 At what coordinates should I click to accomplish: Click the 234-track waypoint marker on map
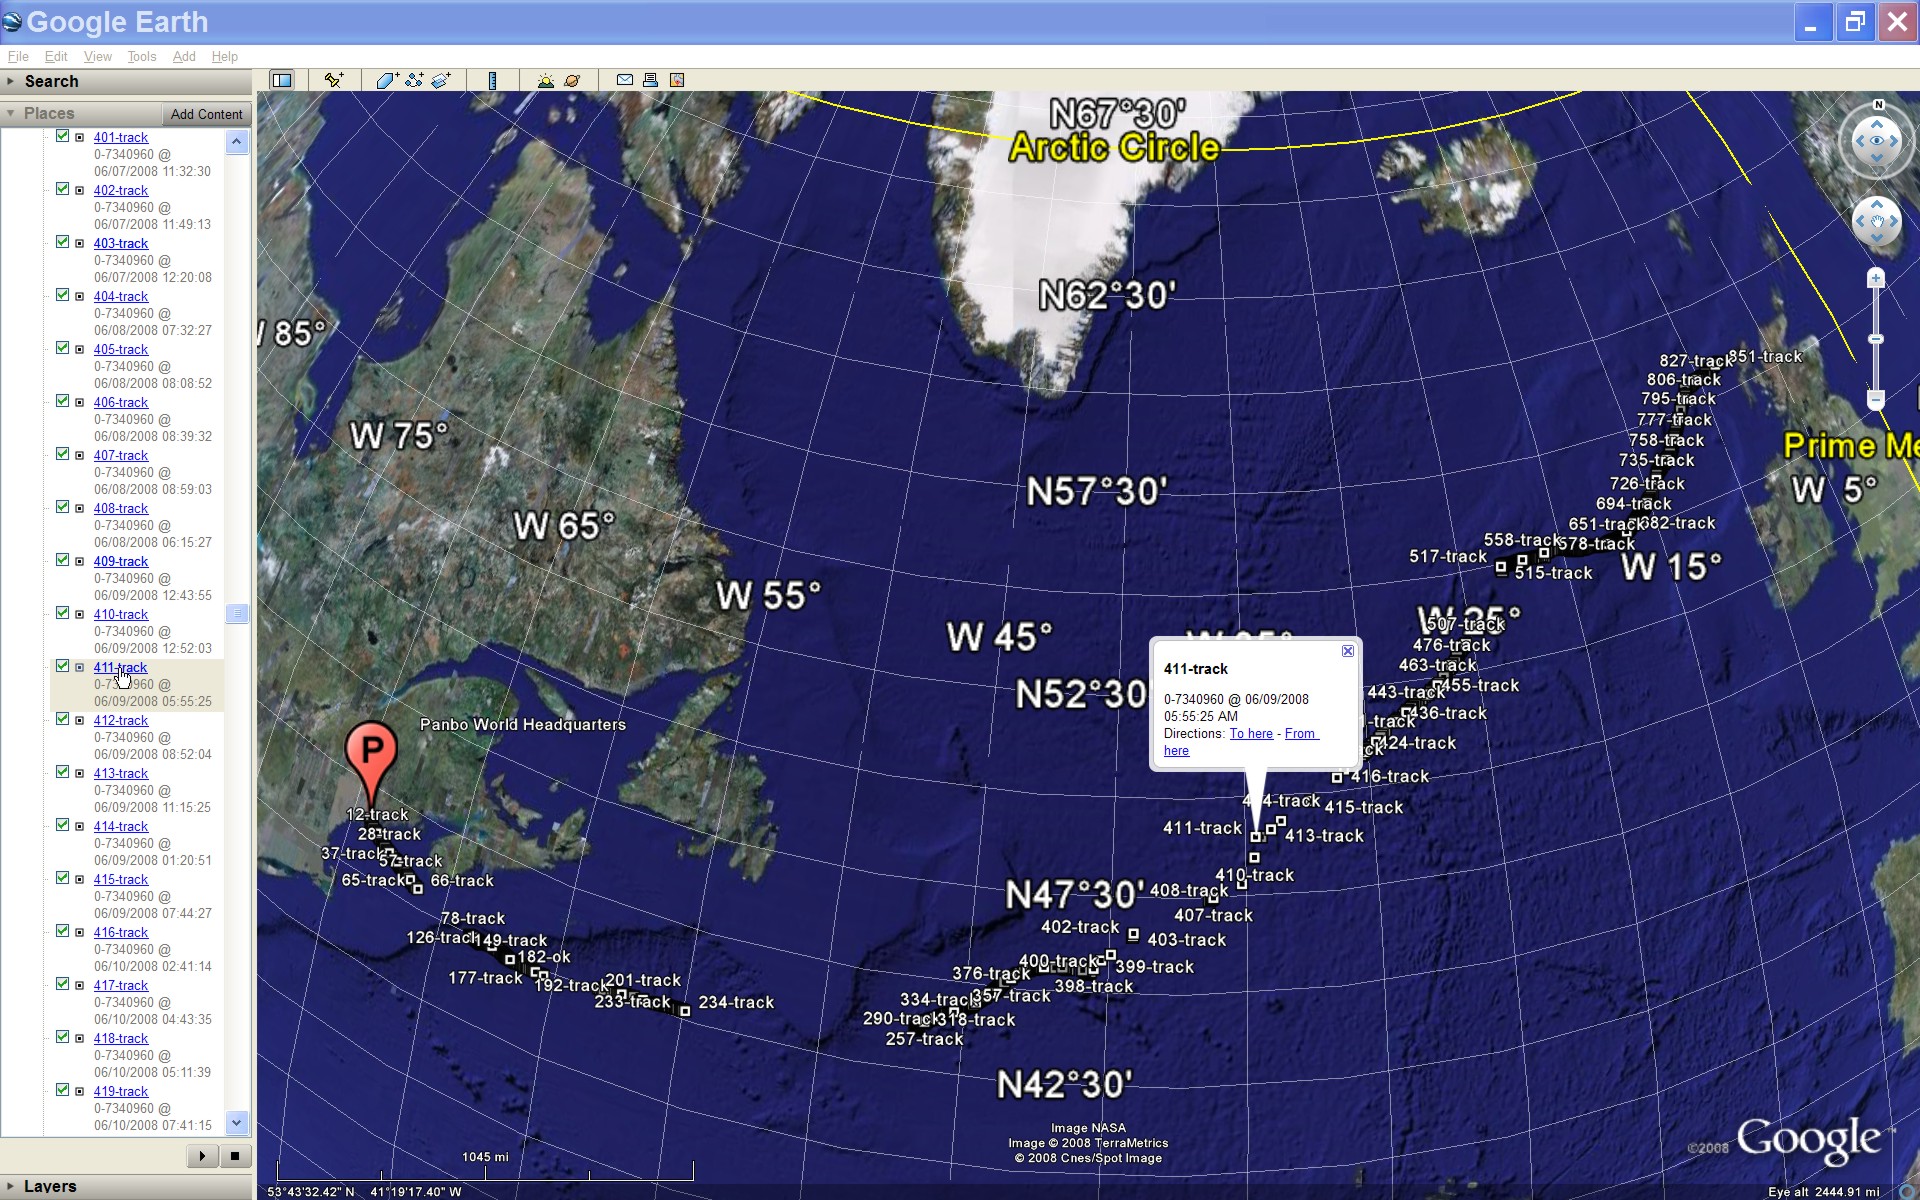(x=685, y=1011)
